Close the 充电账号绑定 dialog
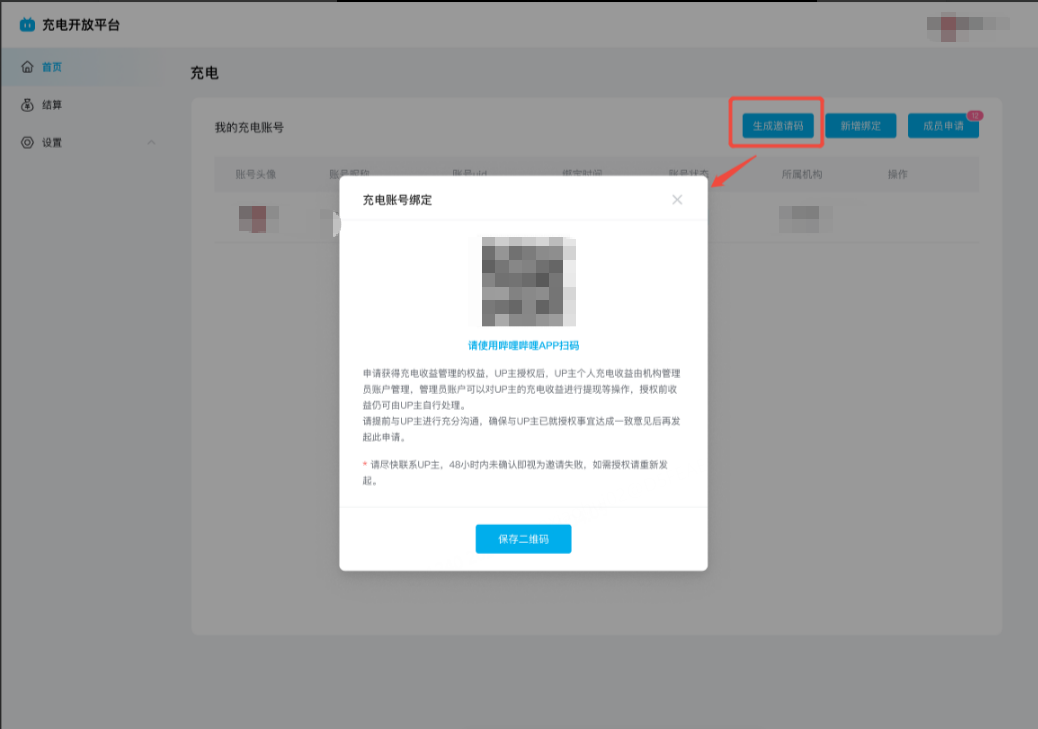This screenshot has height=729, width=1038. click(x=677, y=199)
